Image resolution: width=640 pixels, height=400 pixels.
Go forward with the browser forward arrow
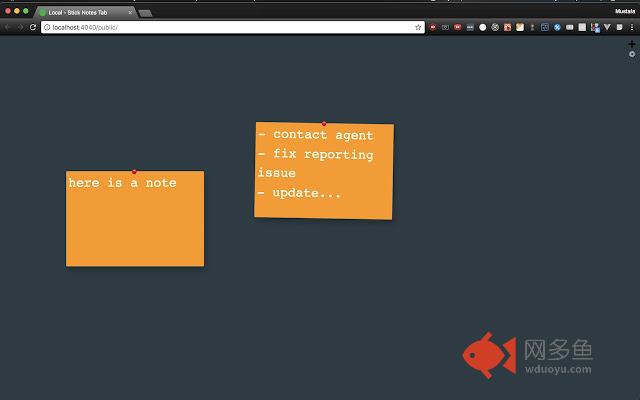point(20,27)
